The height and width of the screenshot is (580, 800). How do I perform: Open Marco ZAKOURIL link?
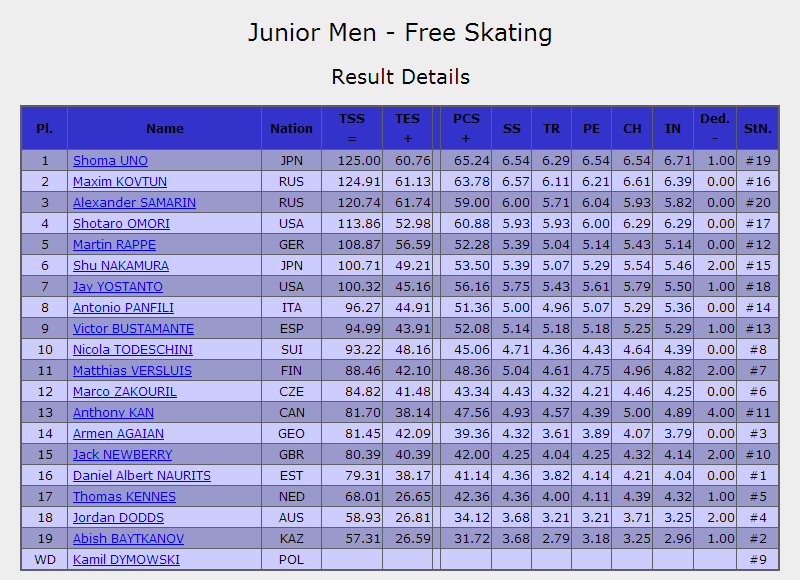pyautogui.click(x=124, y=392)
